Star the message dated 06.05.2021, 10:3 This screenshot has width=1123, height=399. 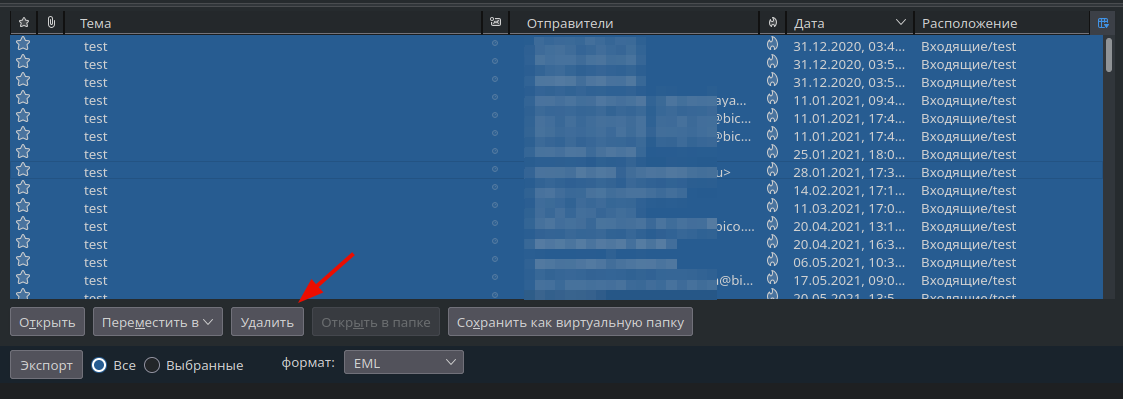pos(23,259)
